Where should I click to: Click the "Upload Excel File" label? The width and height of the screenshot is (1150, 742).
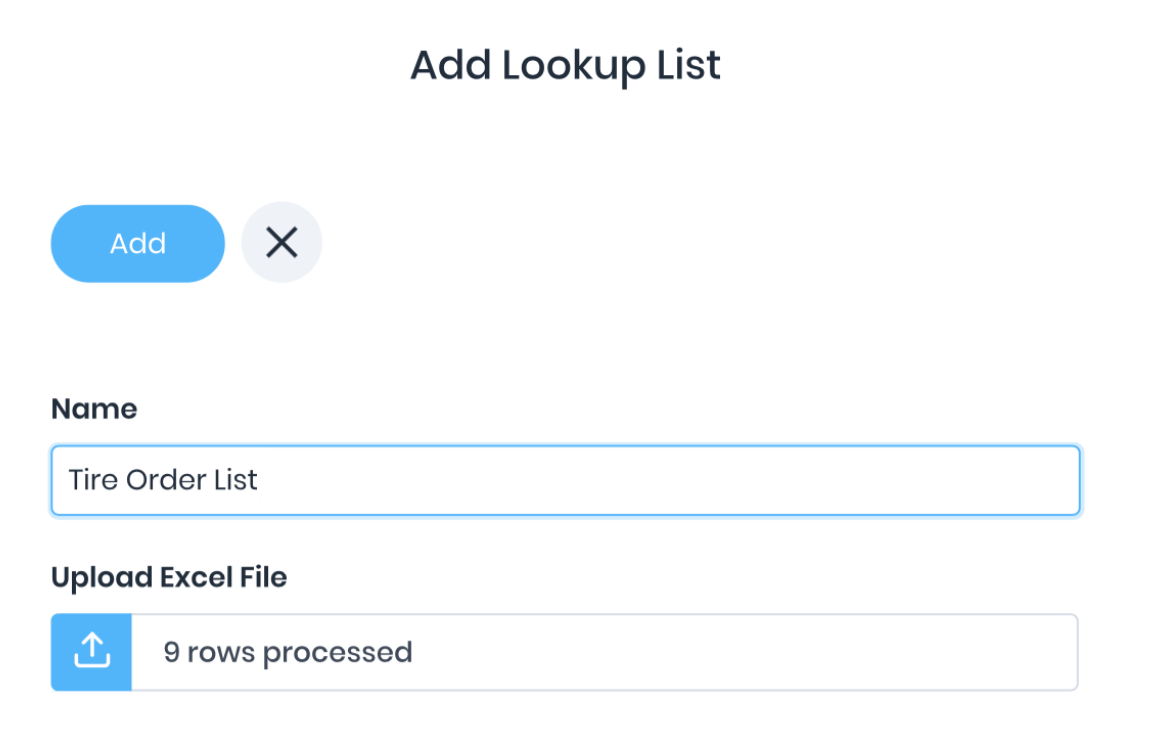click(169, 577)
